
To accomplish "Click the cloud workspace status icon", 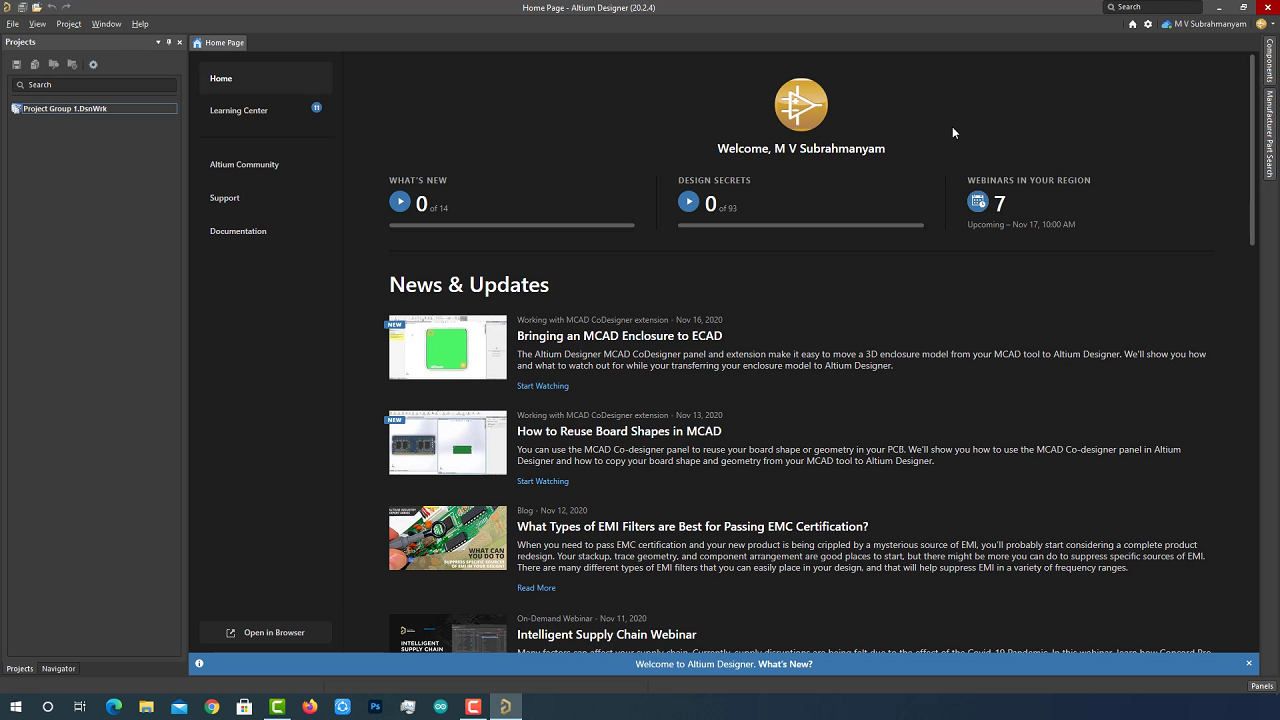I will [1166, 24].
